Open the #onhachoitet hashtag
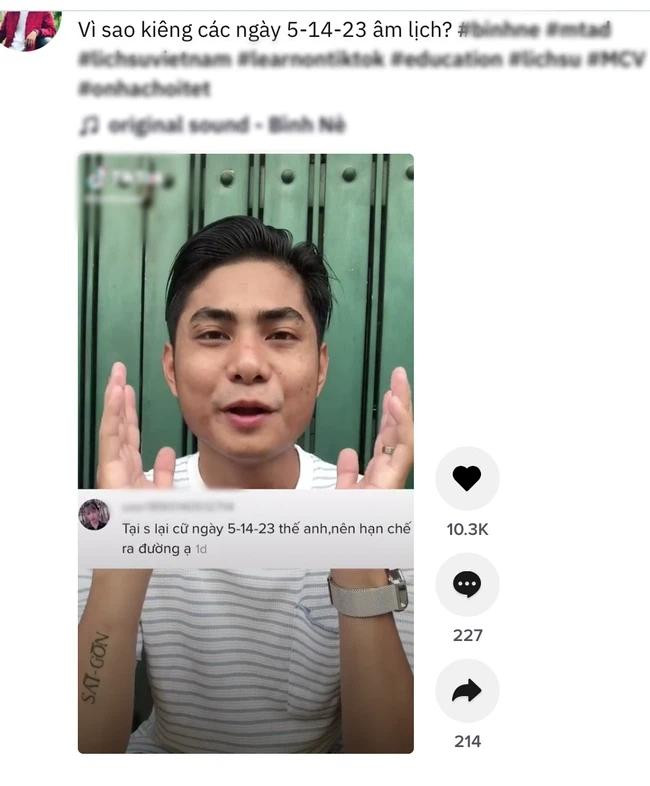 144,89
